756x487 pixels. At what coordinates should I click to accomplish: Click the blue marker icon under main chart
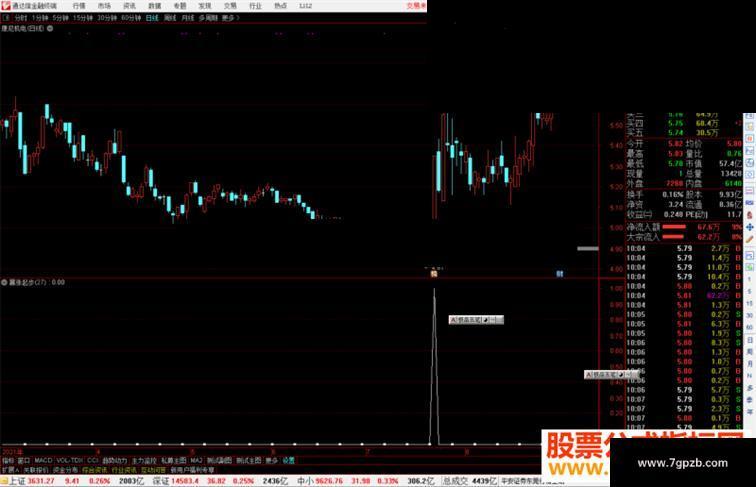(559, 273)
